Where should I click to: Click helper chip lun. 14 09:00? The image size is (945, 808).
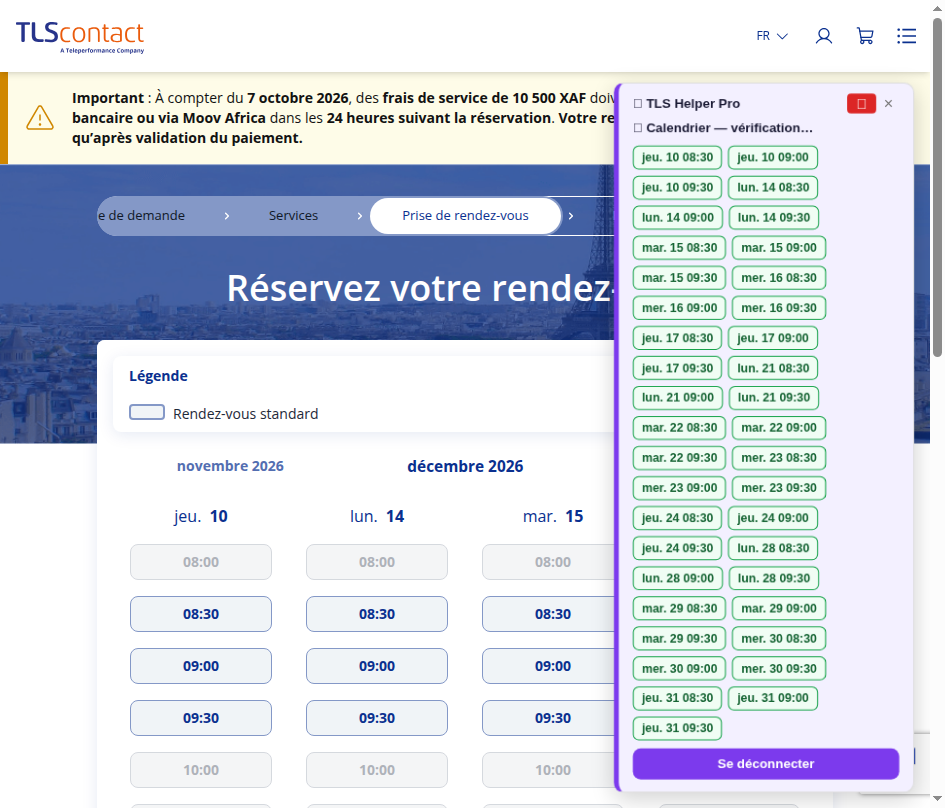(677, 218)
